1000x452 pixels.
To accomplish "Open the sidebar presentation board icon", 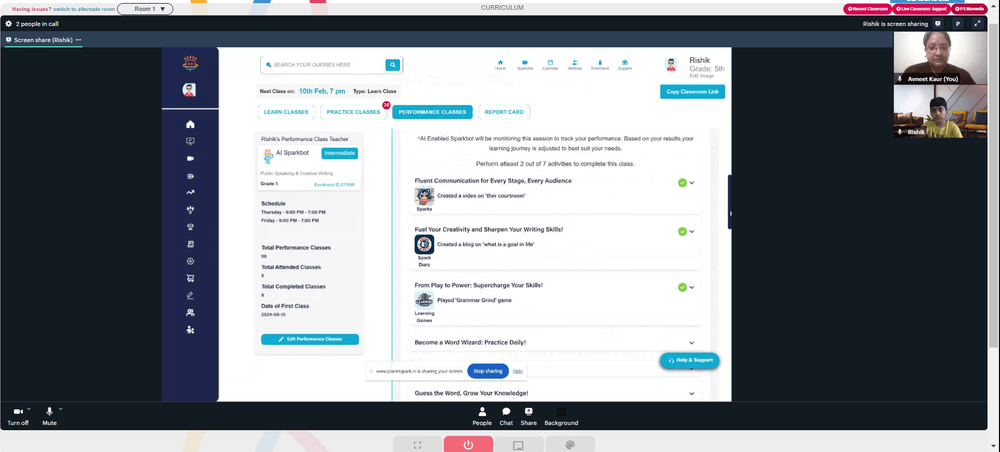I will [x=190, y=142].
